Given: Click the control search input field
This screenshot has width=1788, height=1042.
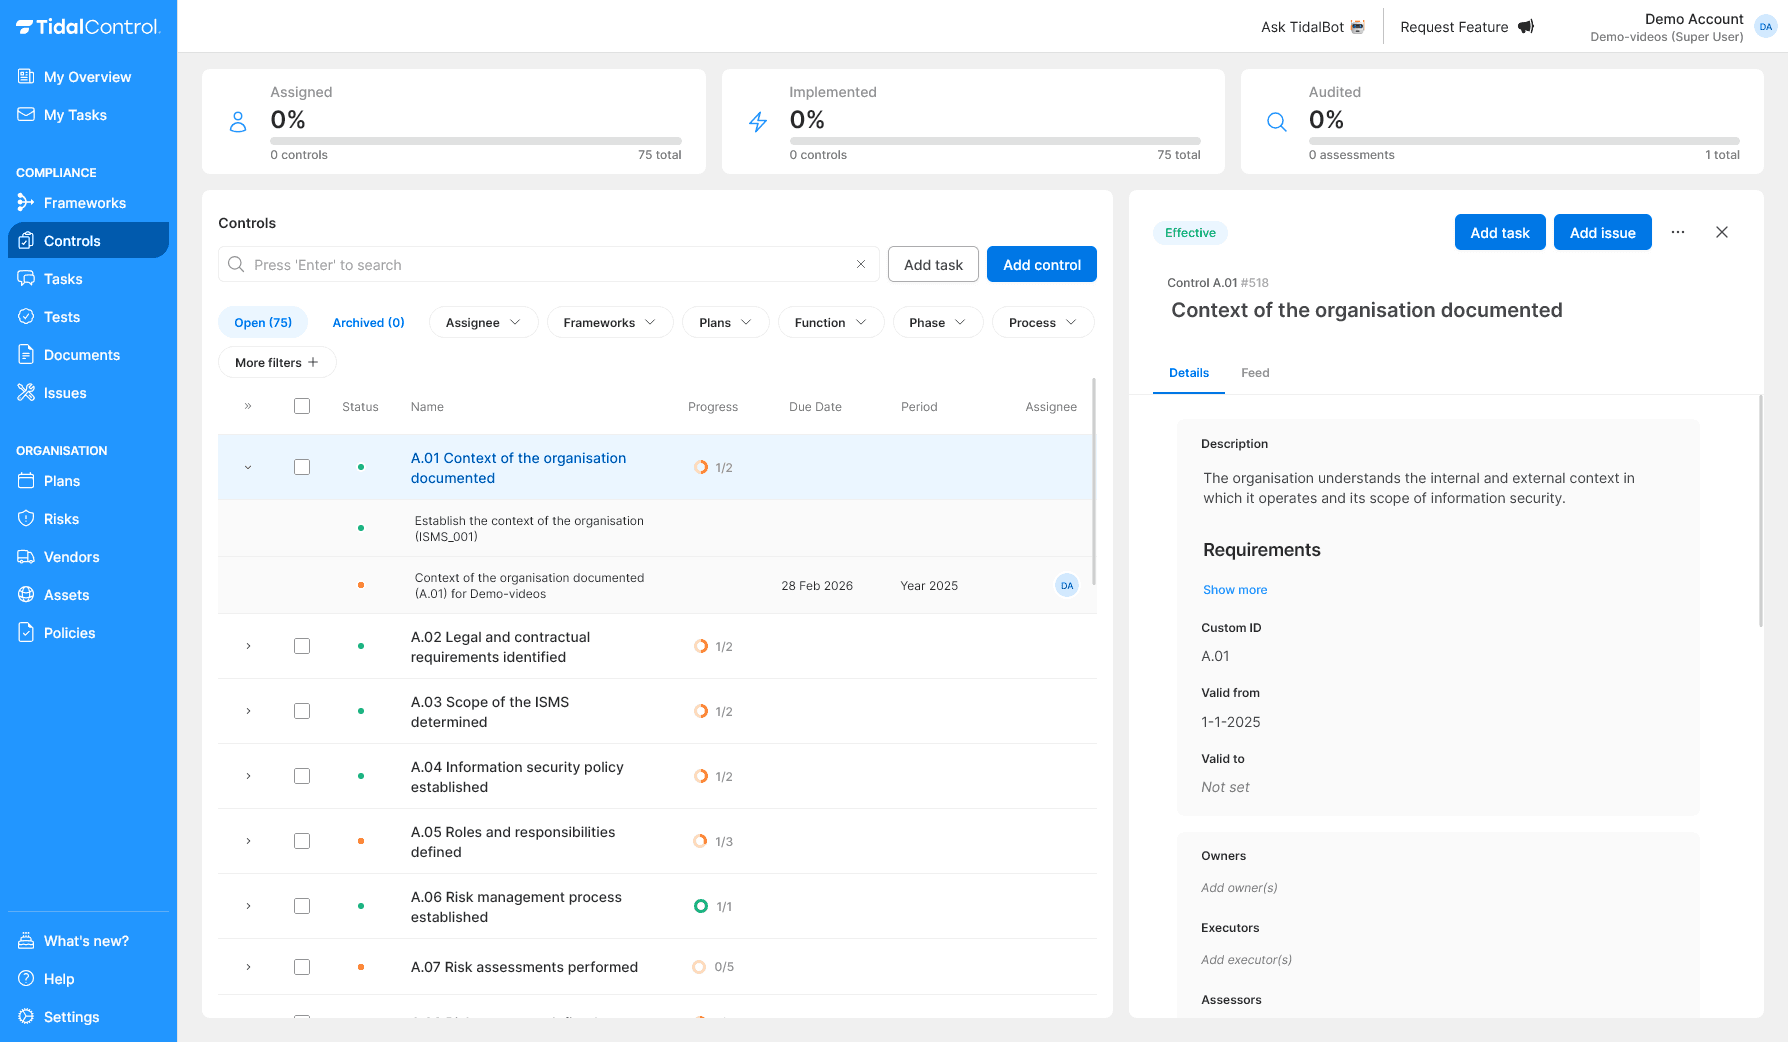Looking at the screenshot, I should coord(548,264).
